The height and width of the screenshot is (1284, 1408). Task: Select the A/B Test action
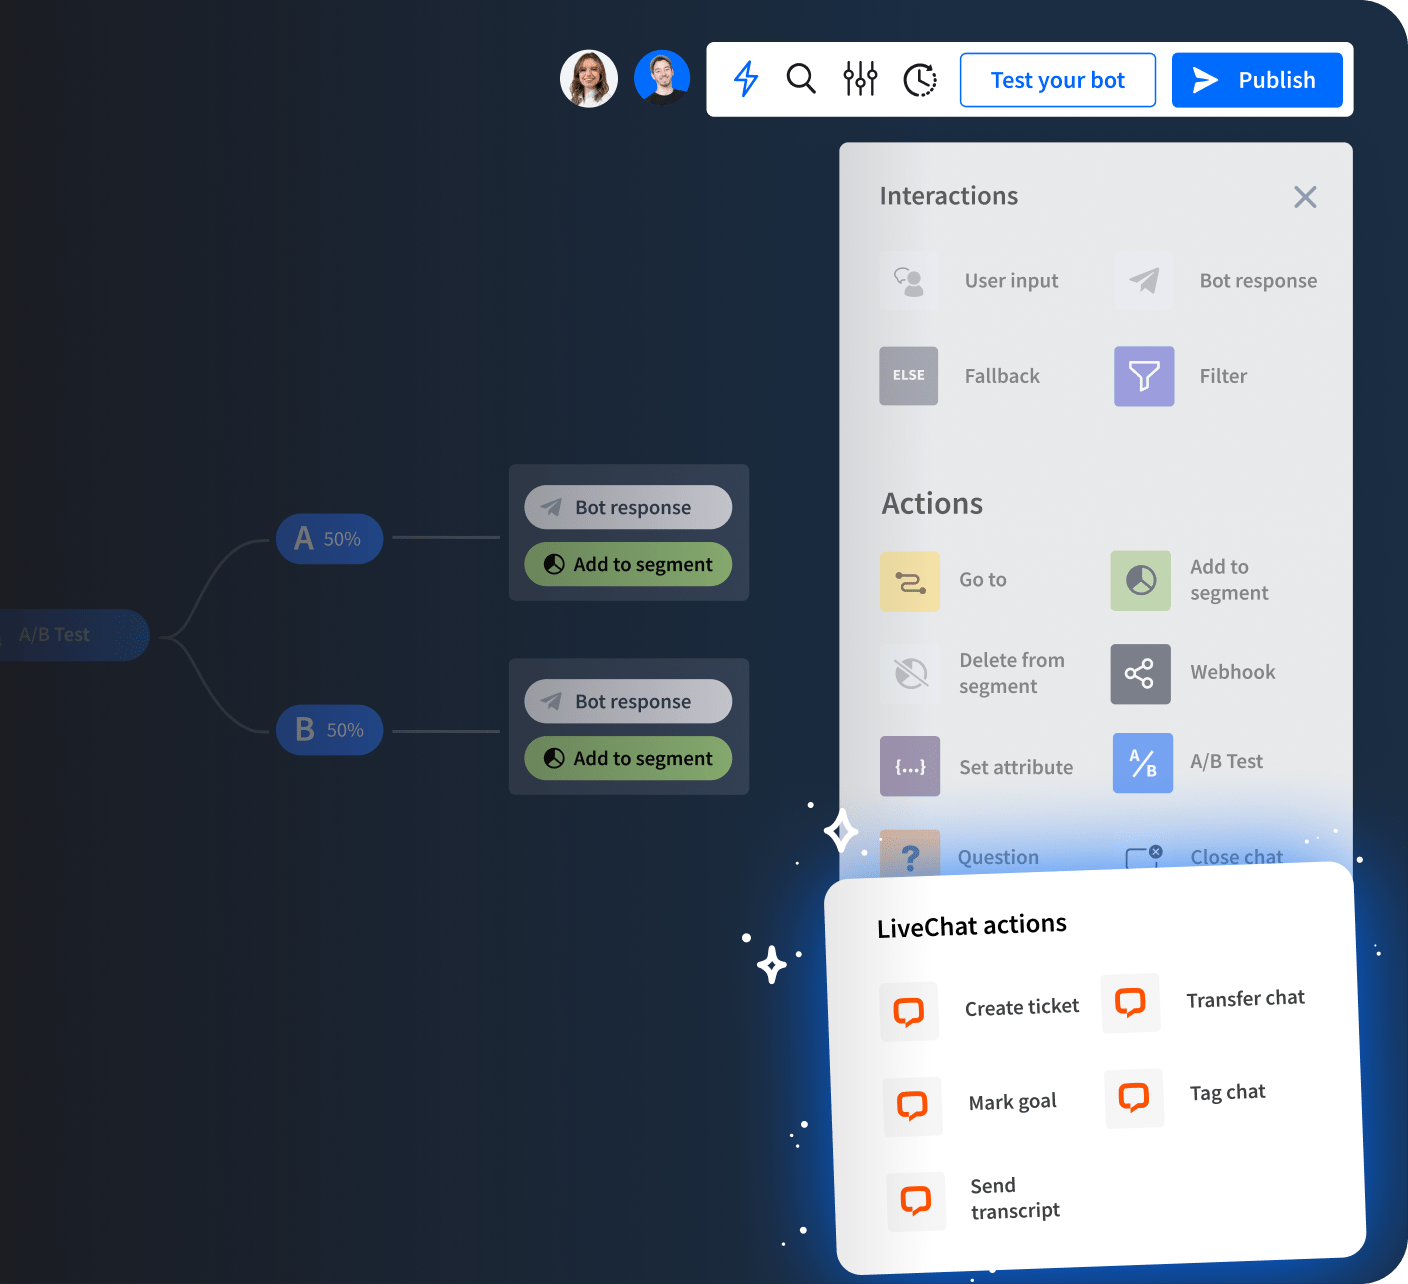point(1143,762)
